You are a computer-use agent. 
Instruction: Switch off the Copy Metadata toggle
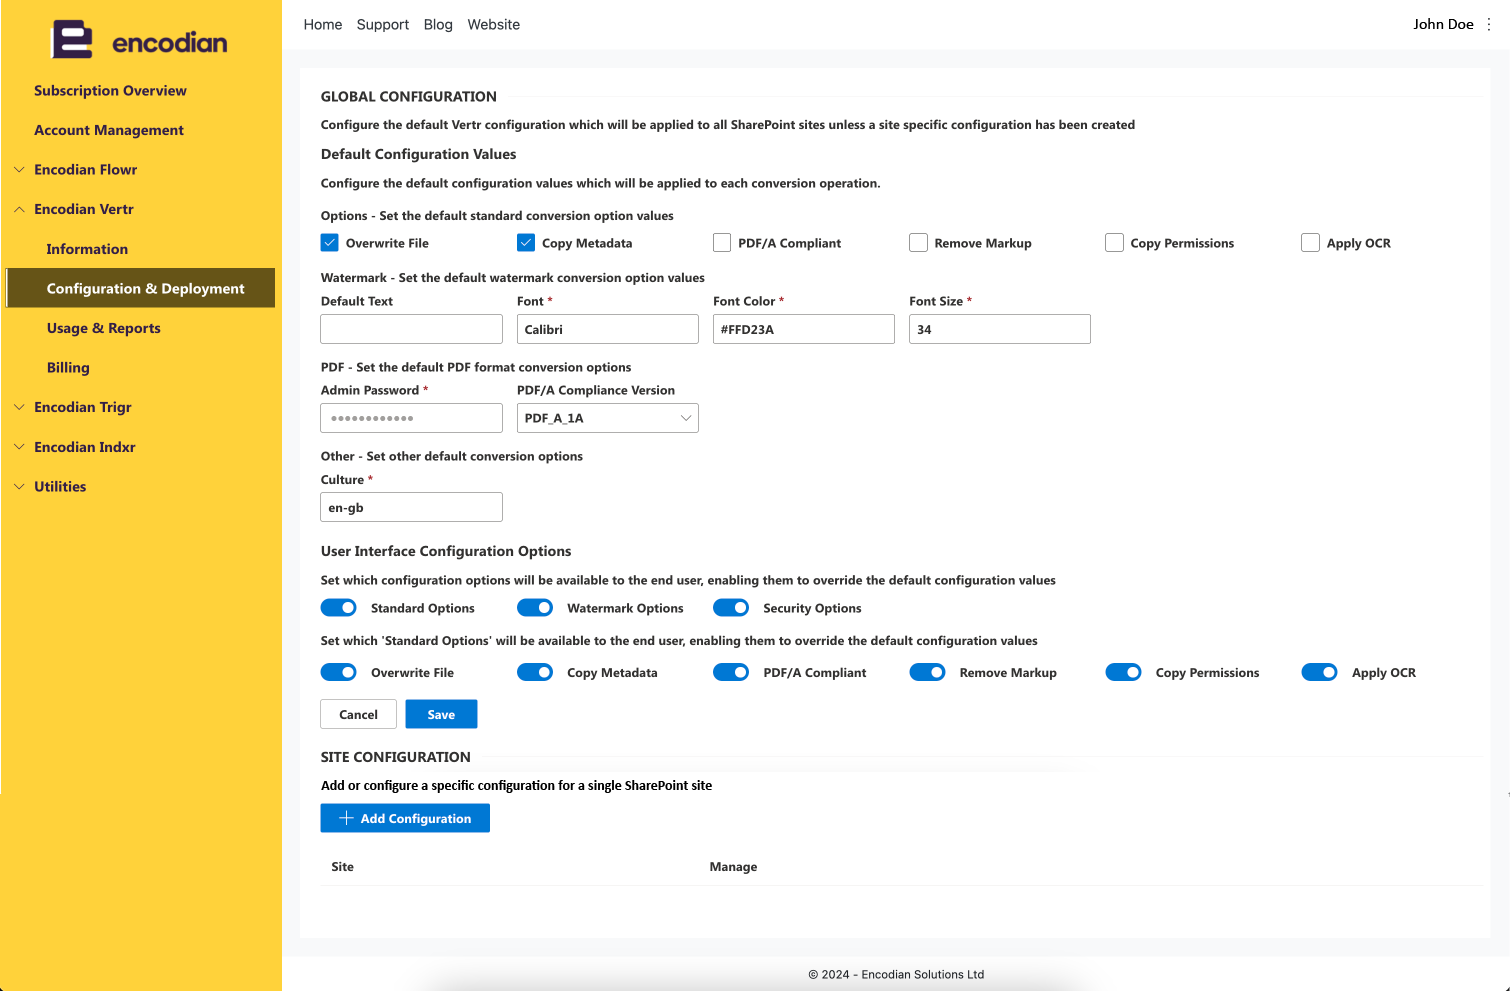tap(535, 673)
